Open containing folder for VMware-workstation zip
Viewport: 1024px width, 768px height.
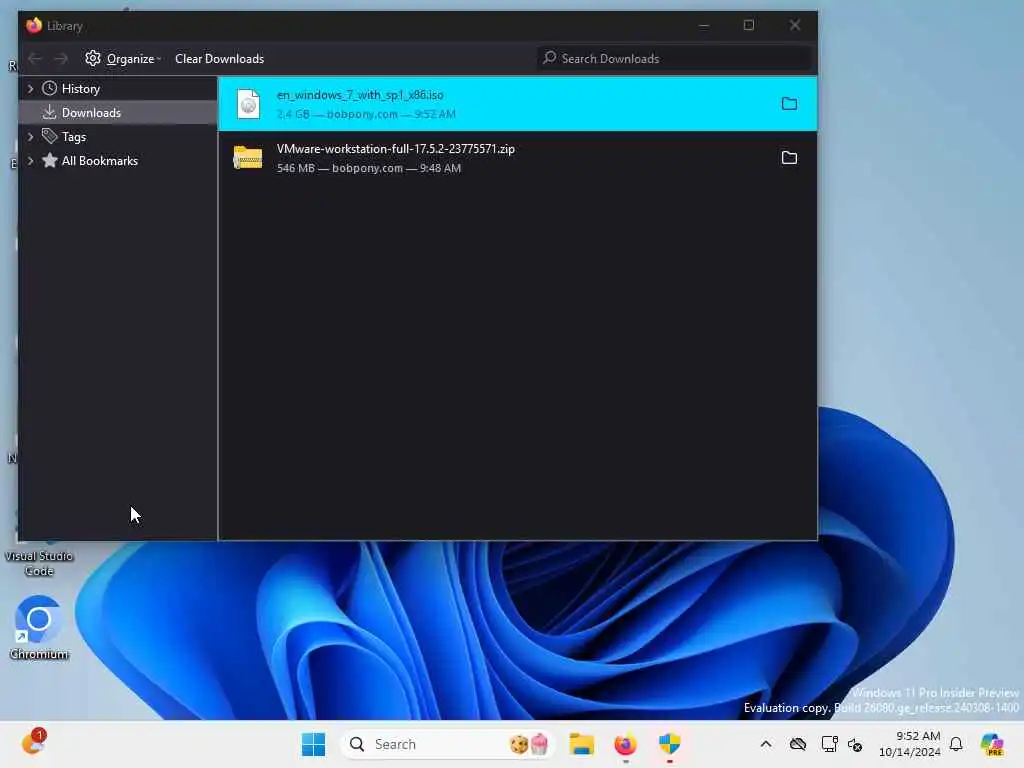[789, 157]
